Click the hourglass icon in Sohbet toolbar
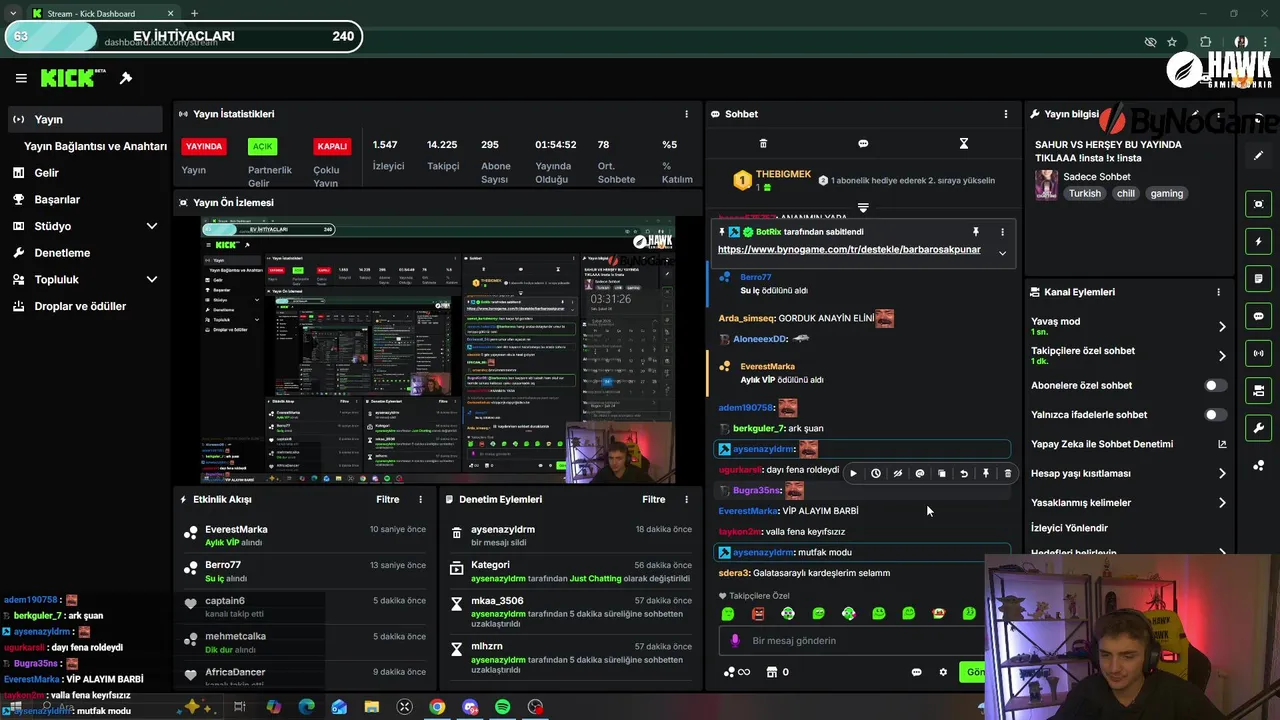Viewport: 1280px width, 720px height. pos(964,143)
